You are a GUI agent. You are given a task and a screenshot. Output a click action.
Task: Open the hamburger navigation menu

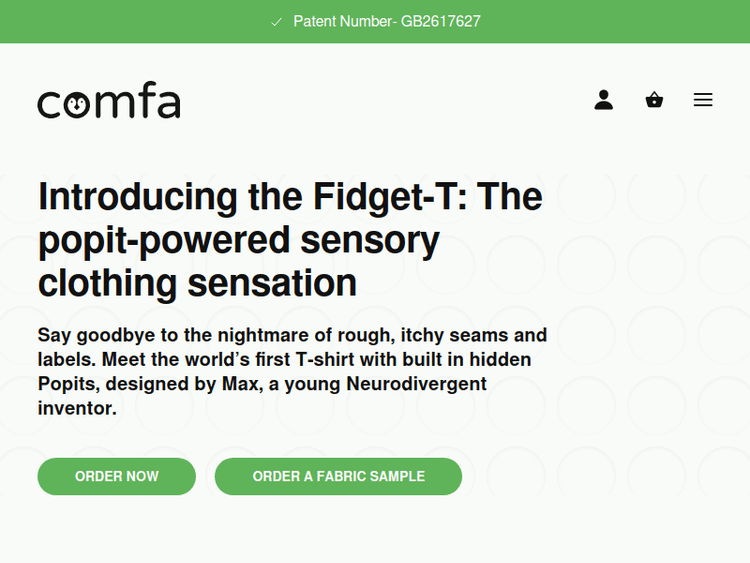pyautogui.click(x=703, y=100)
